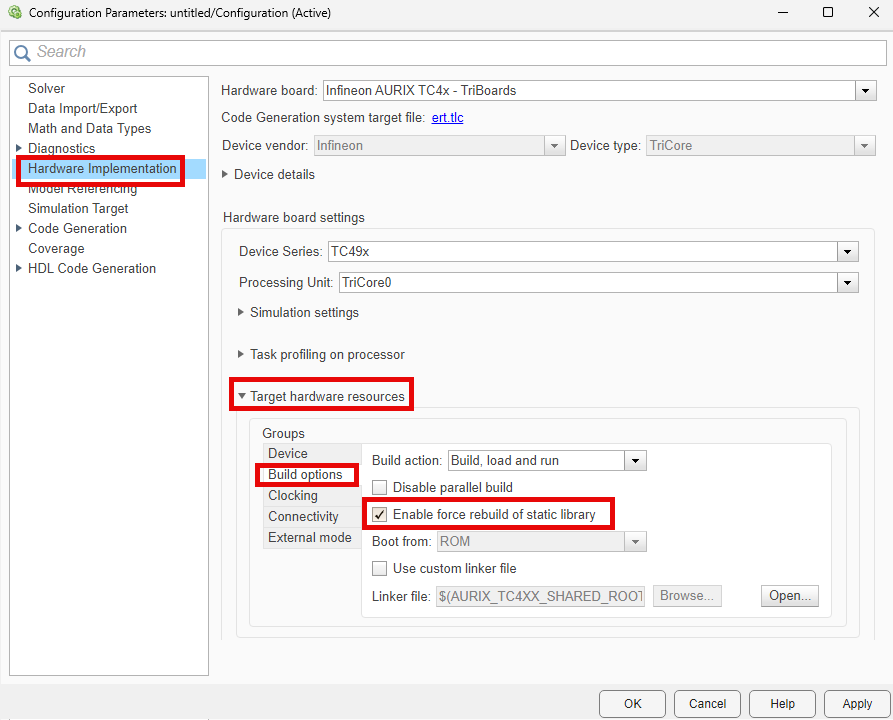The image size is (893, 720).
Task: Open the Device vendor dropdown
Action: tap(555, 145)
